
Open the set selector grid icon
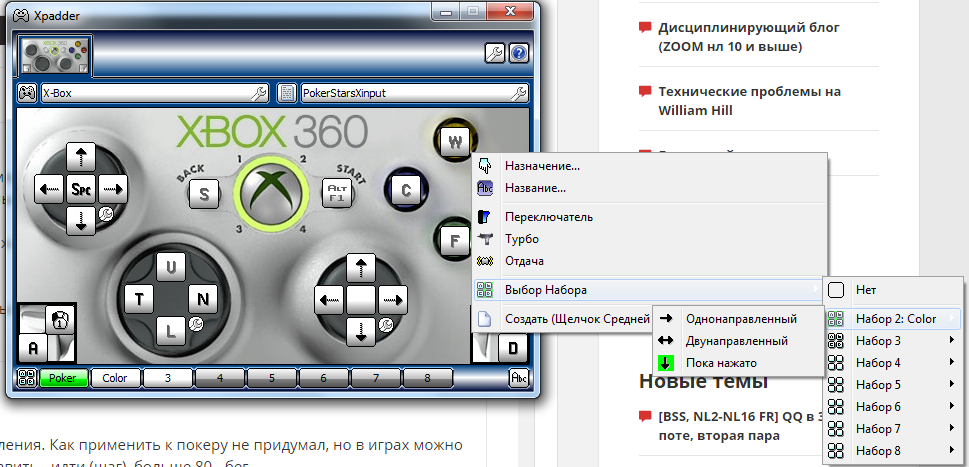[x=27, y=378]
